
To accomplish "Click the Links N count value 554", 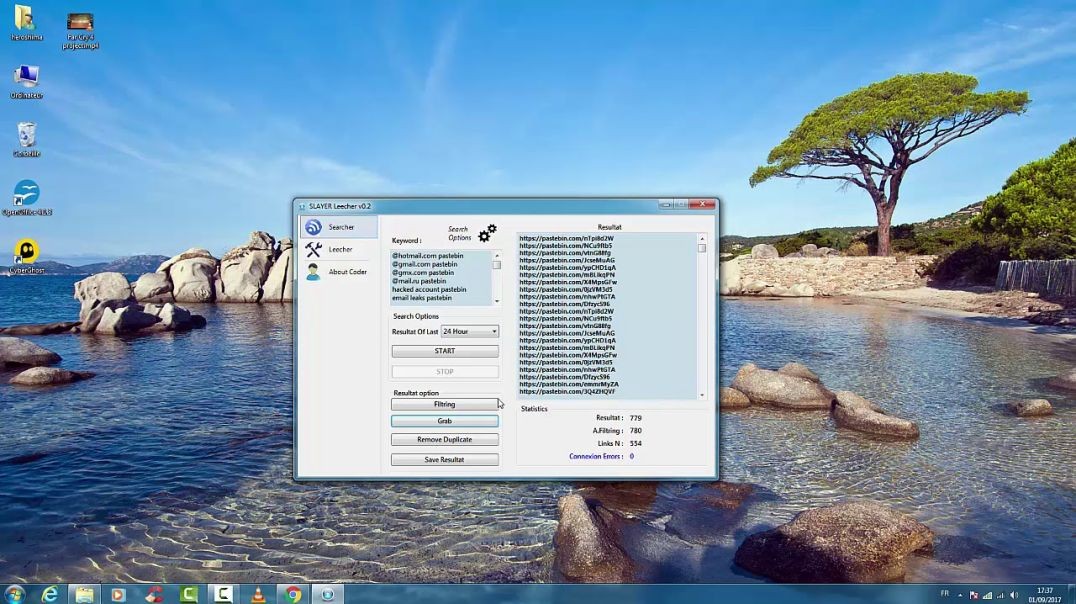I will click(635, 444).
